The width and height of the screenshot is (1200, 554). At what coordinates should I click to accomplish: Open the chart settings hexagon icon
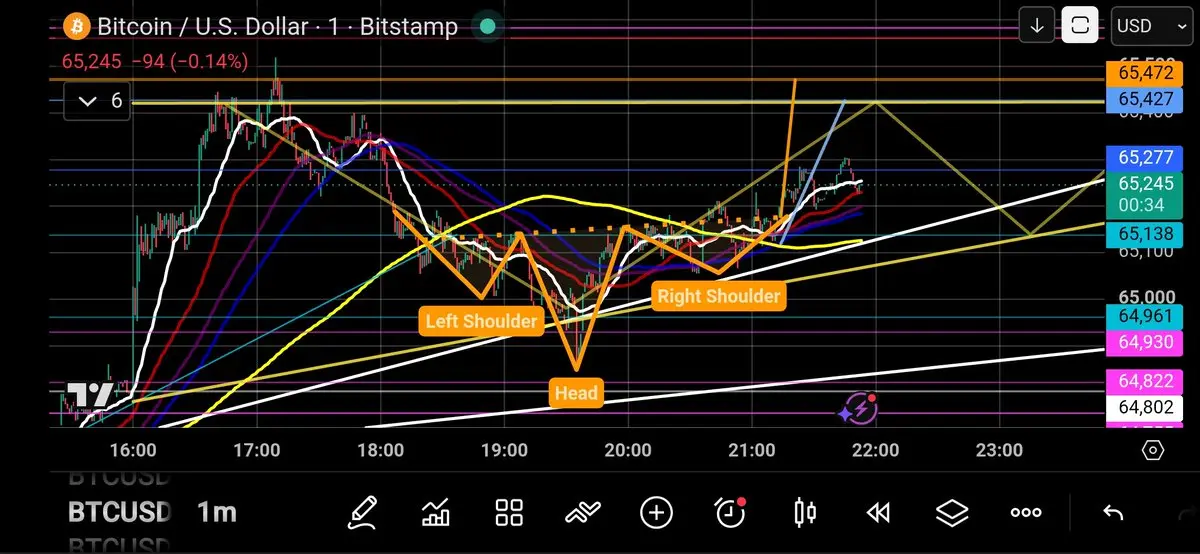click(1152, 451)
